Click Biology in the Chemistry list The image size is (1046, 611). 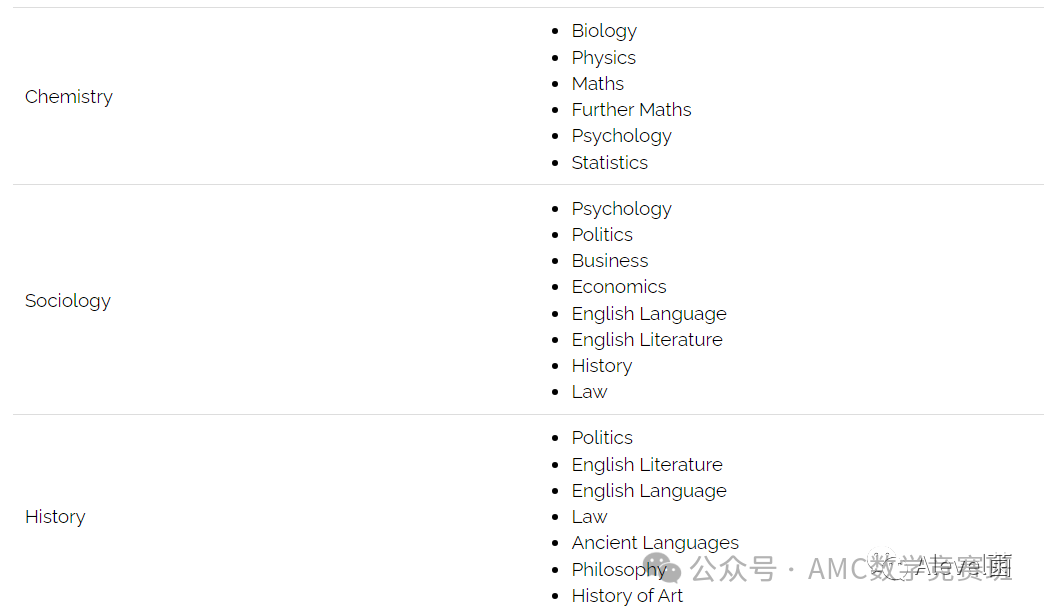click(603, 31)
